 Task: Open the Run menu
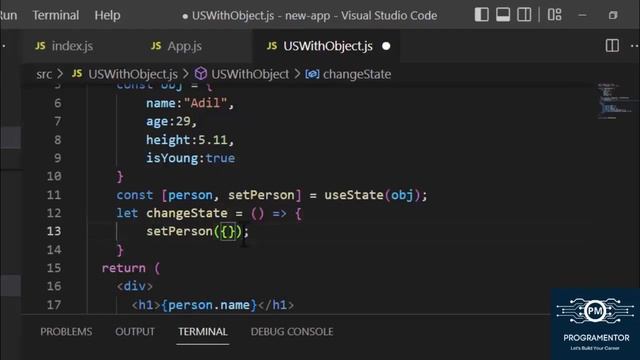click(8, 16)
